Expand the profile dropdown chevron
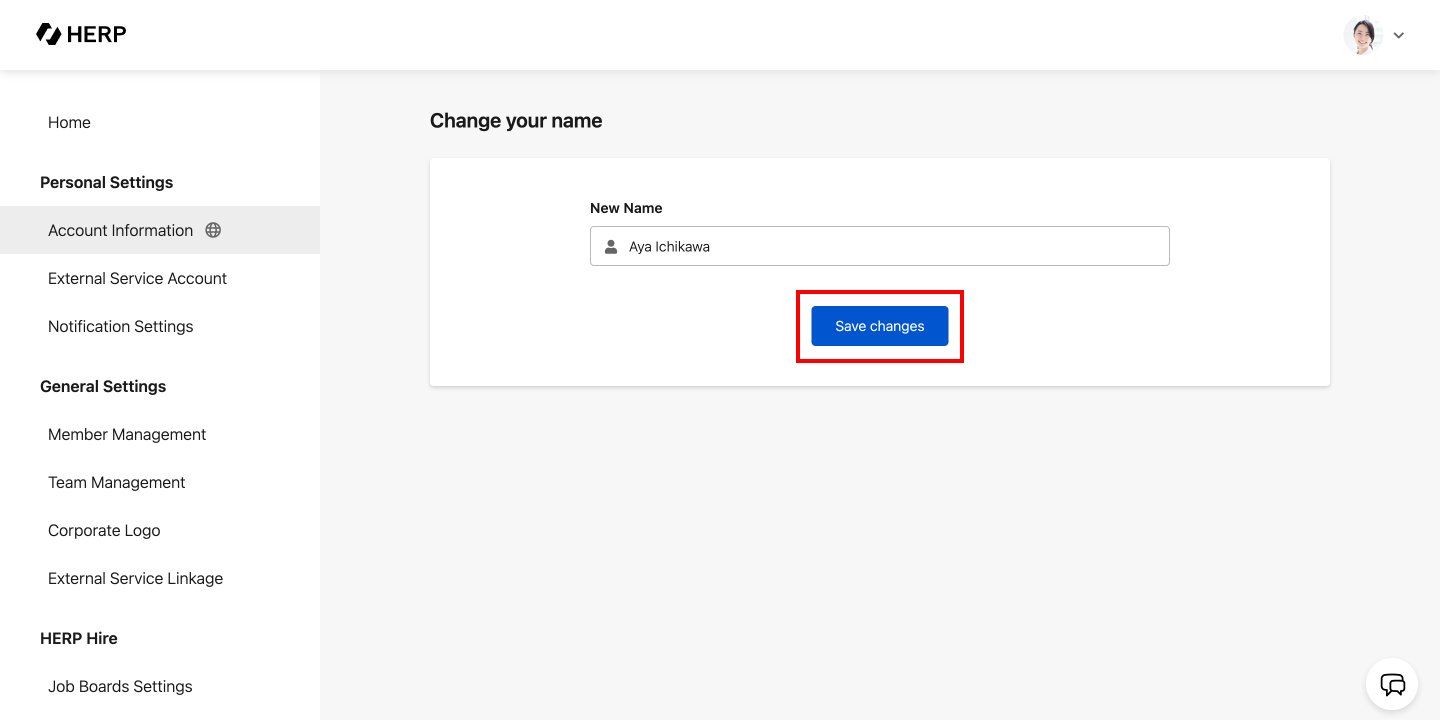Image resolution: width=1440 pixels, height=720 pixels. coord(1399,36)
